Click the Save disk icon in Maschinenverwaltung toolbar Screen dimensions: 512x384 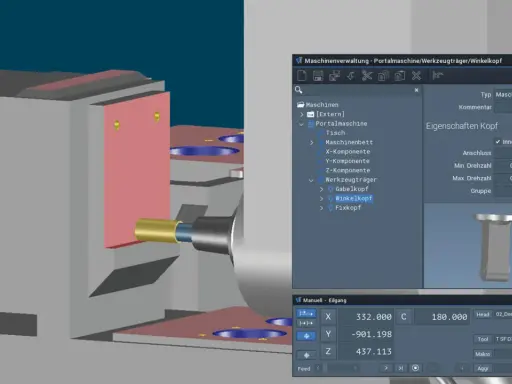[x=318, y=76]
